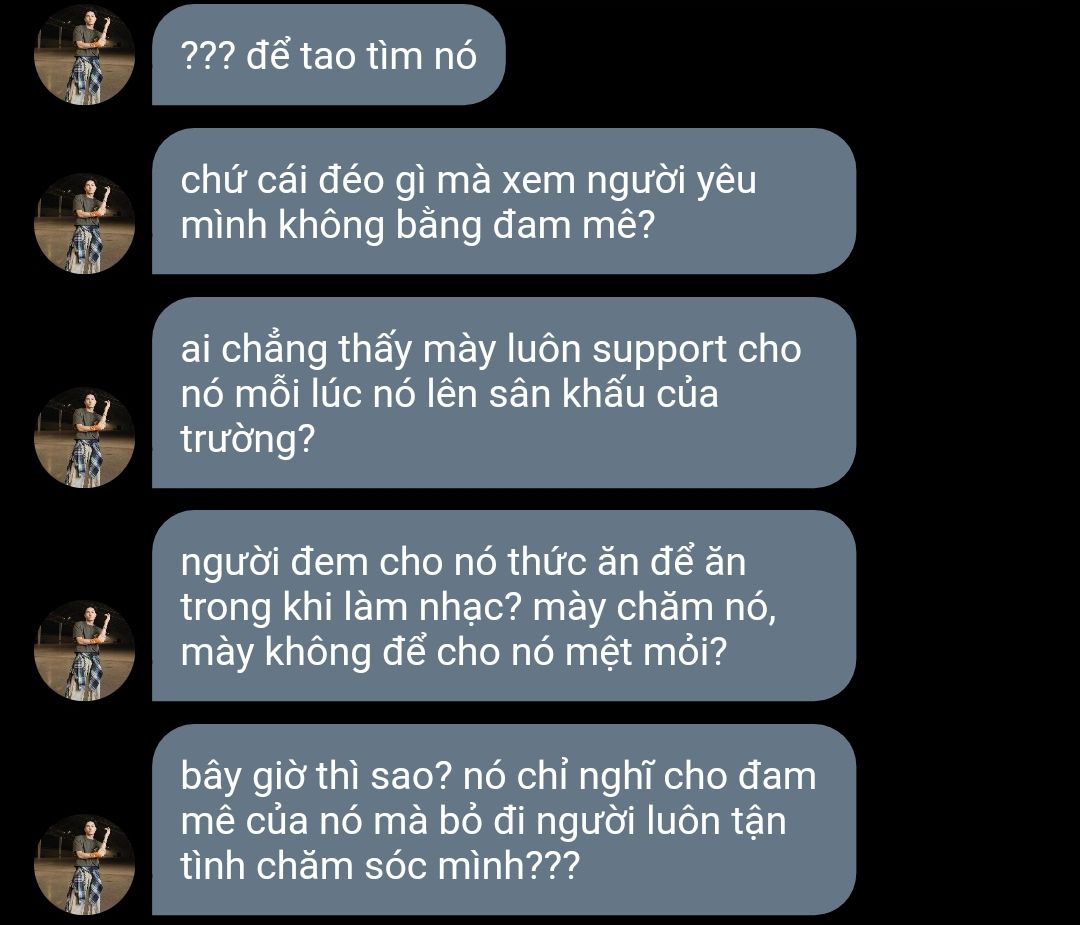Click line 'mê của nó mà bỏ đi người luôn tận'

(x=484, y=822)
